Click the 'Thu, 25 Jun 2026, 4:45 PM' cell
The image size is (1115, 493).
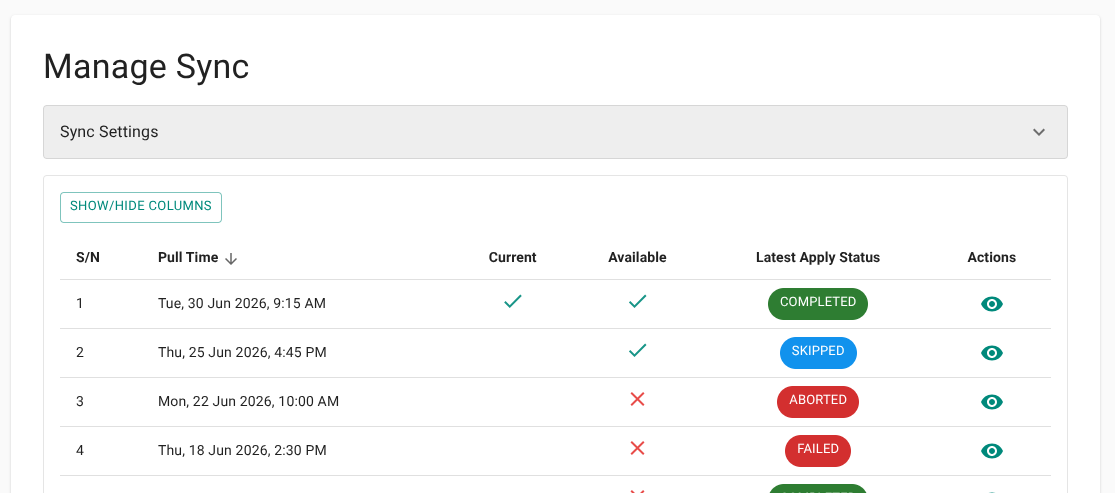(242, 353)
